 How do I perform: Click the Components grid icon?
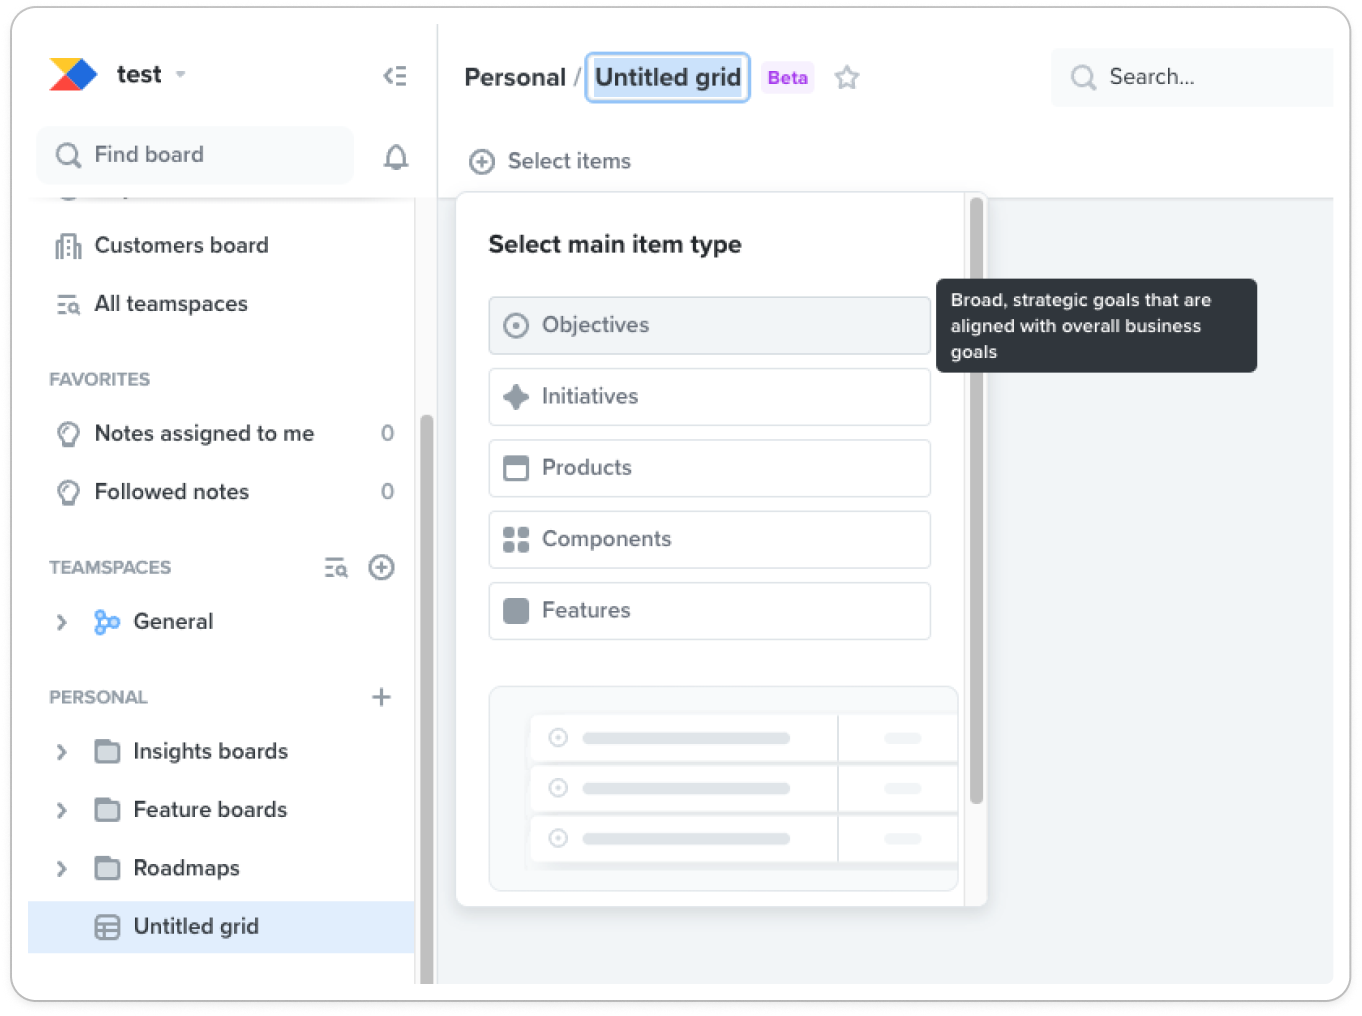[x=516, y=539]
